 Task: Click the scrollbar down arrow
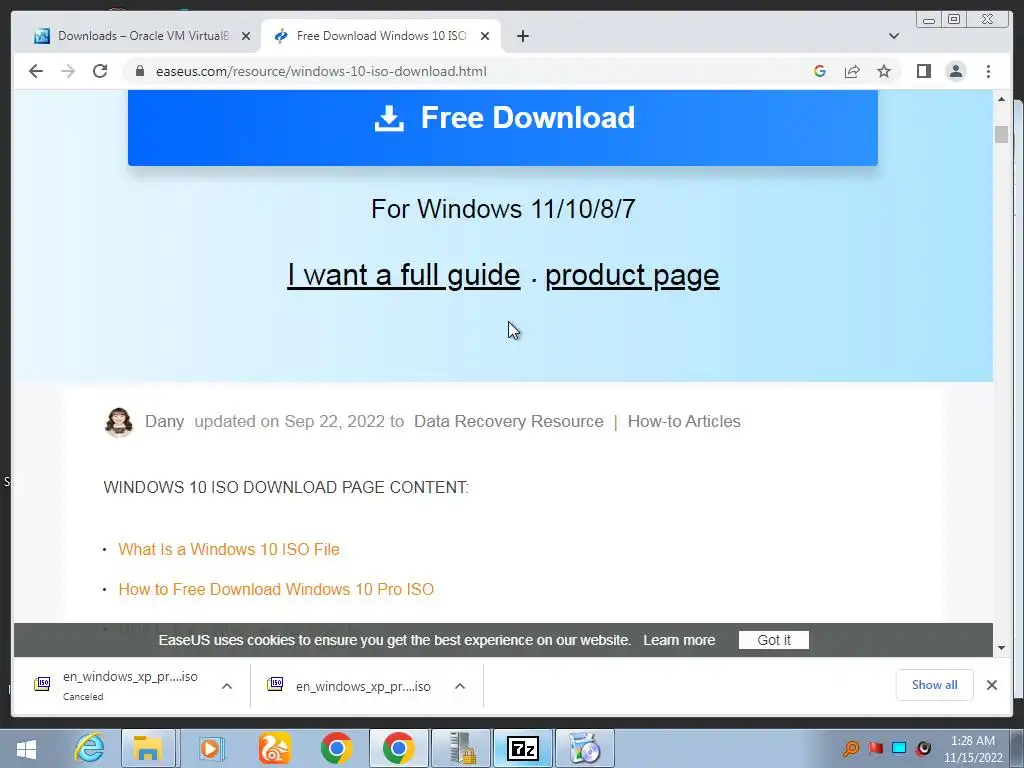click(1001, 648)
